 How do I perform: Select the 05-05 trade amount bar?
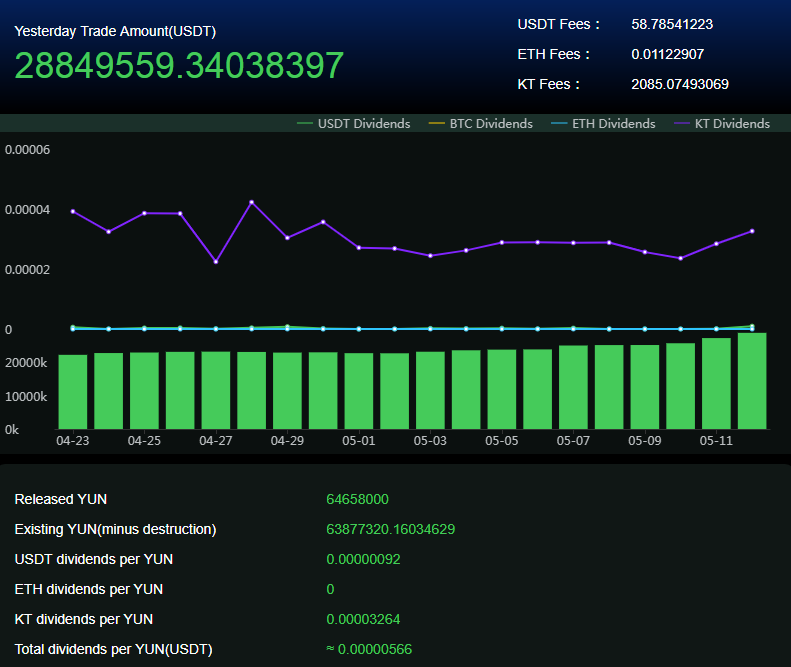tap(502, 390)
